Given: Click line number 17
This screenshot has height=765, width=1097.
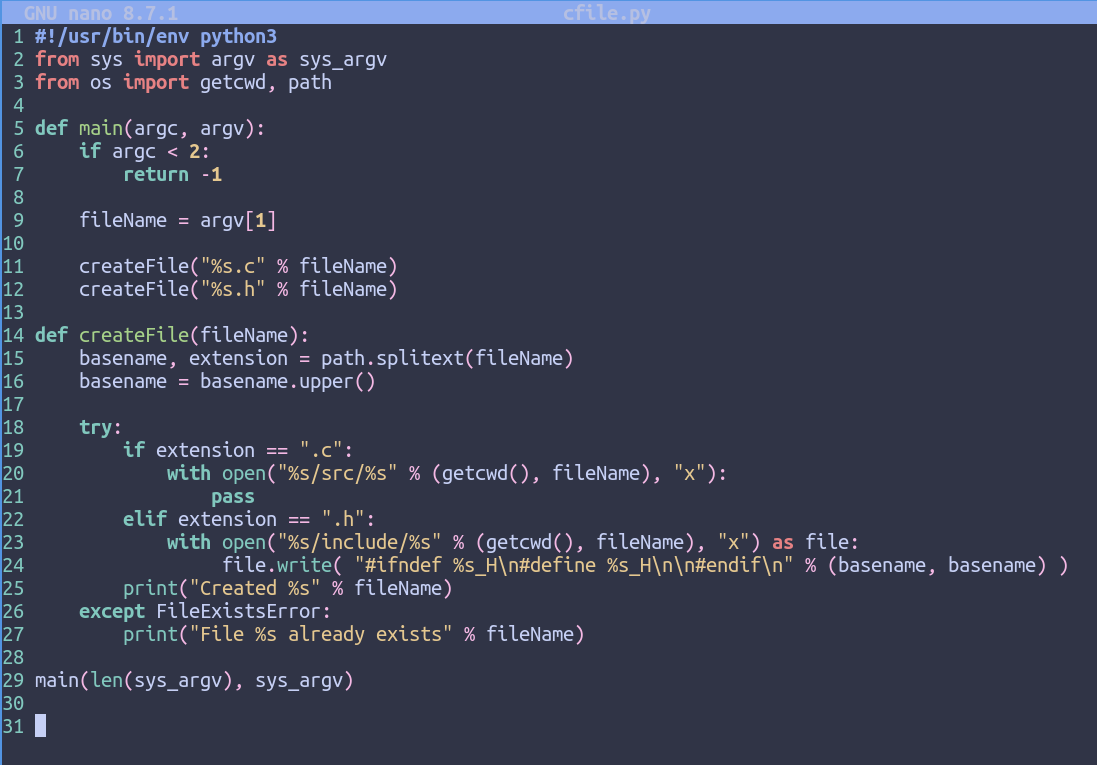Looking at the screenshot, I should pos(13,405).
